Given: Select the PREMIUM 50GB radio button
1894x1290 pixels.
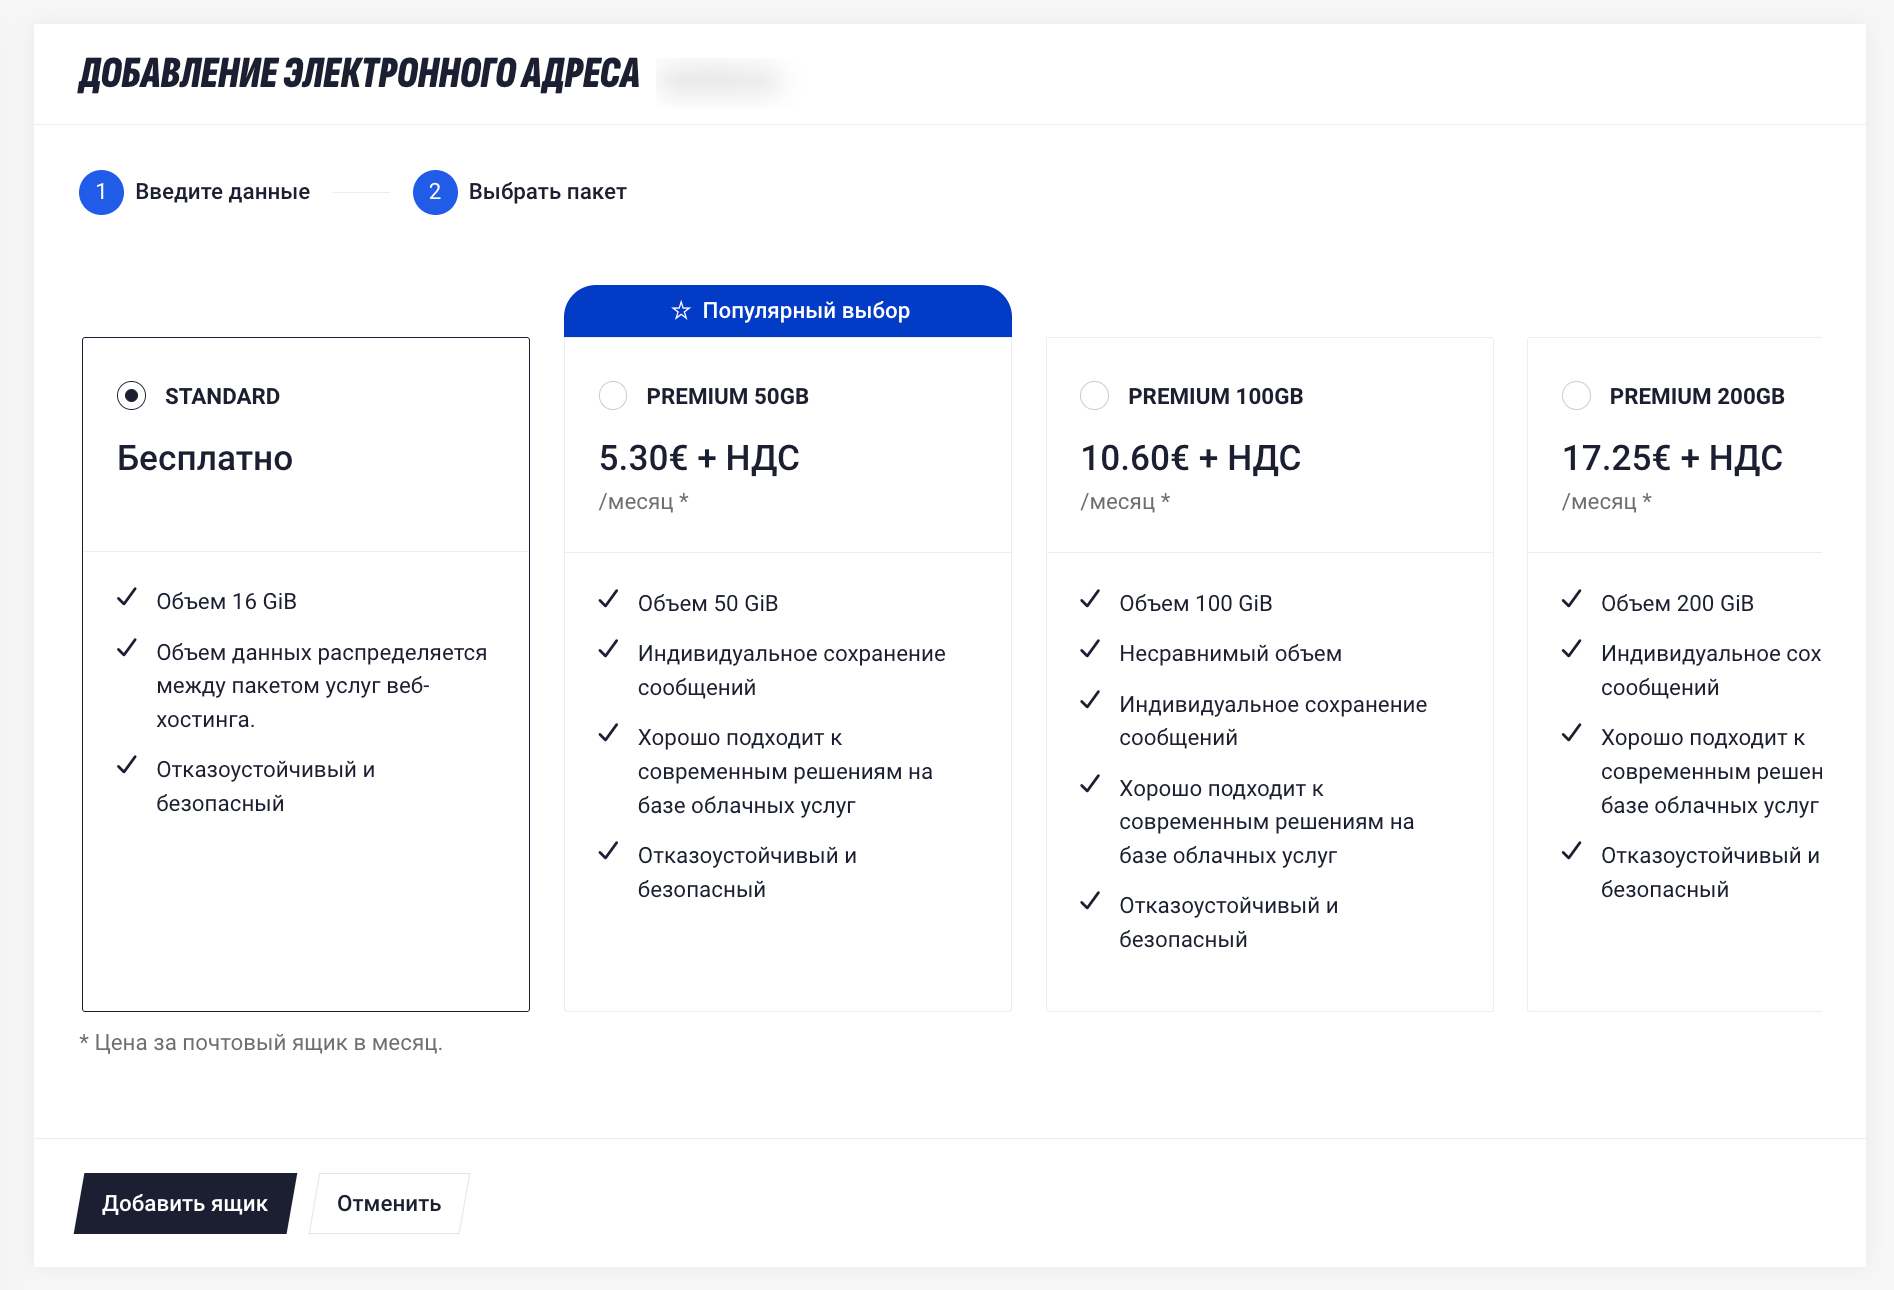Looking at the screenshot, I should [613, 396].
